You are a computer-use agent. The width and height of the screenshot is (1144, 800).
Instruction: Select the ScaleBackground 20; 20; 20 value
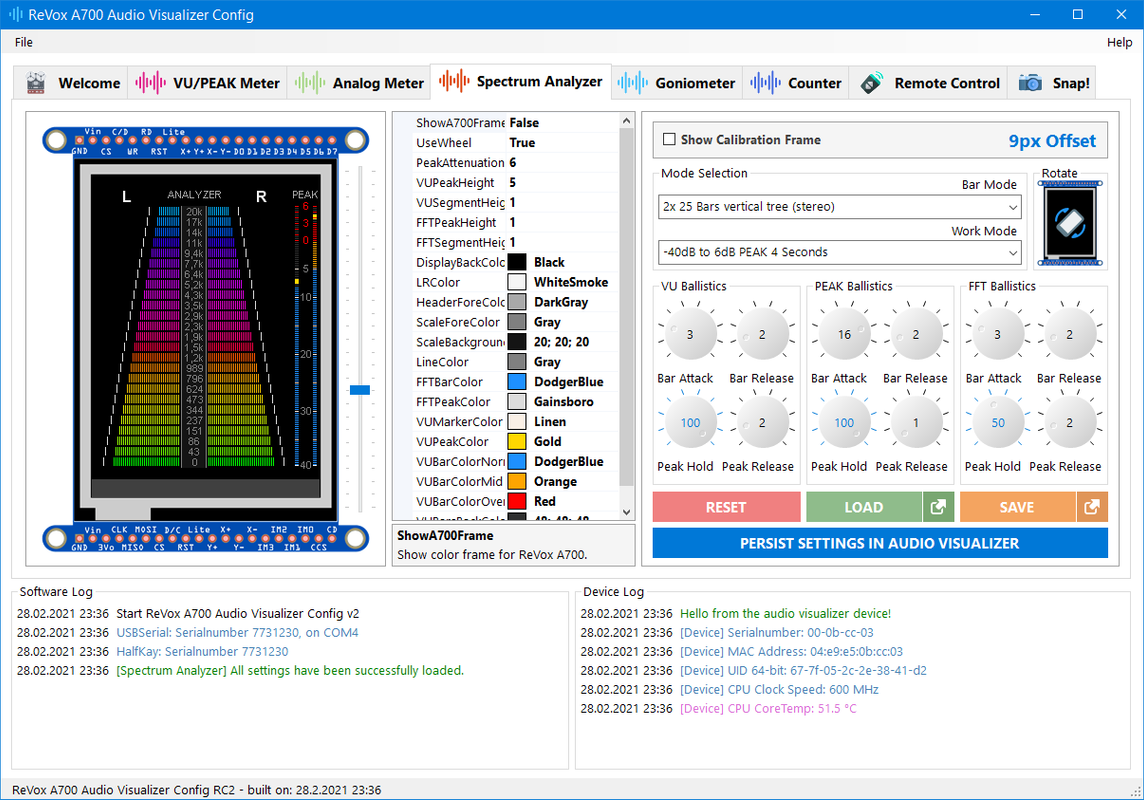(x=562, y=342)
